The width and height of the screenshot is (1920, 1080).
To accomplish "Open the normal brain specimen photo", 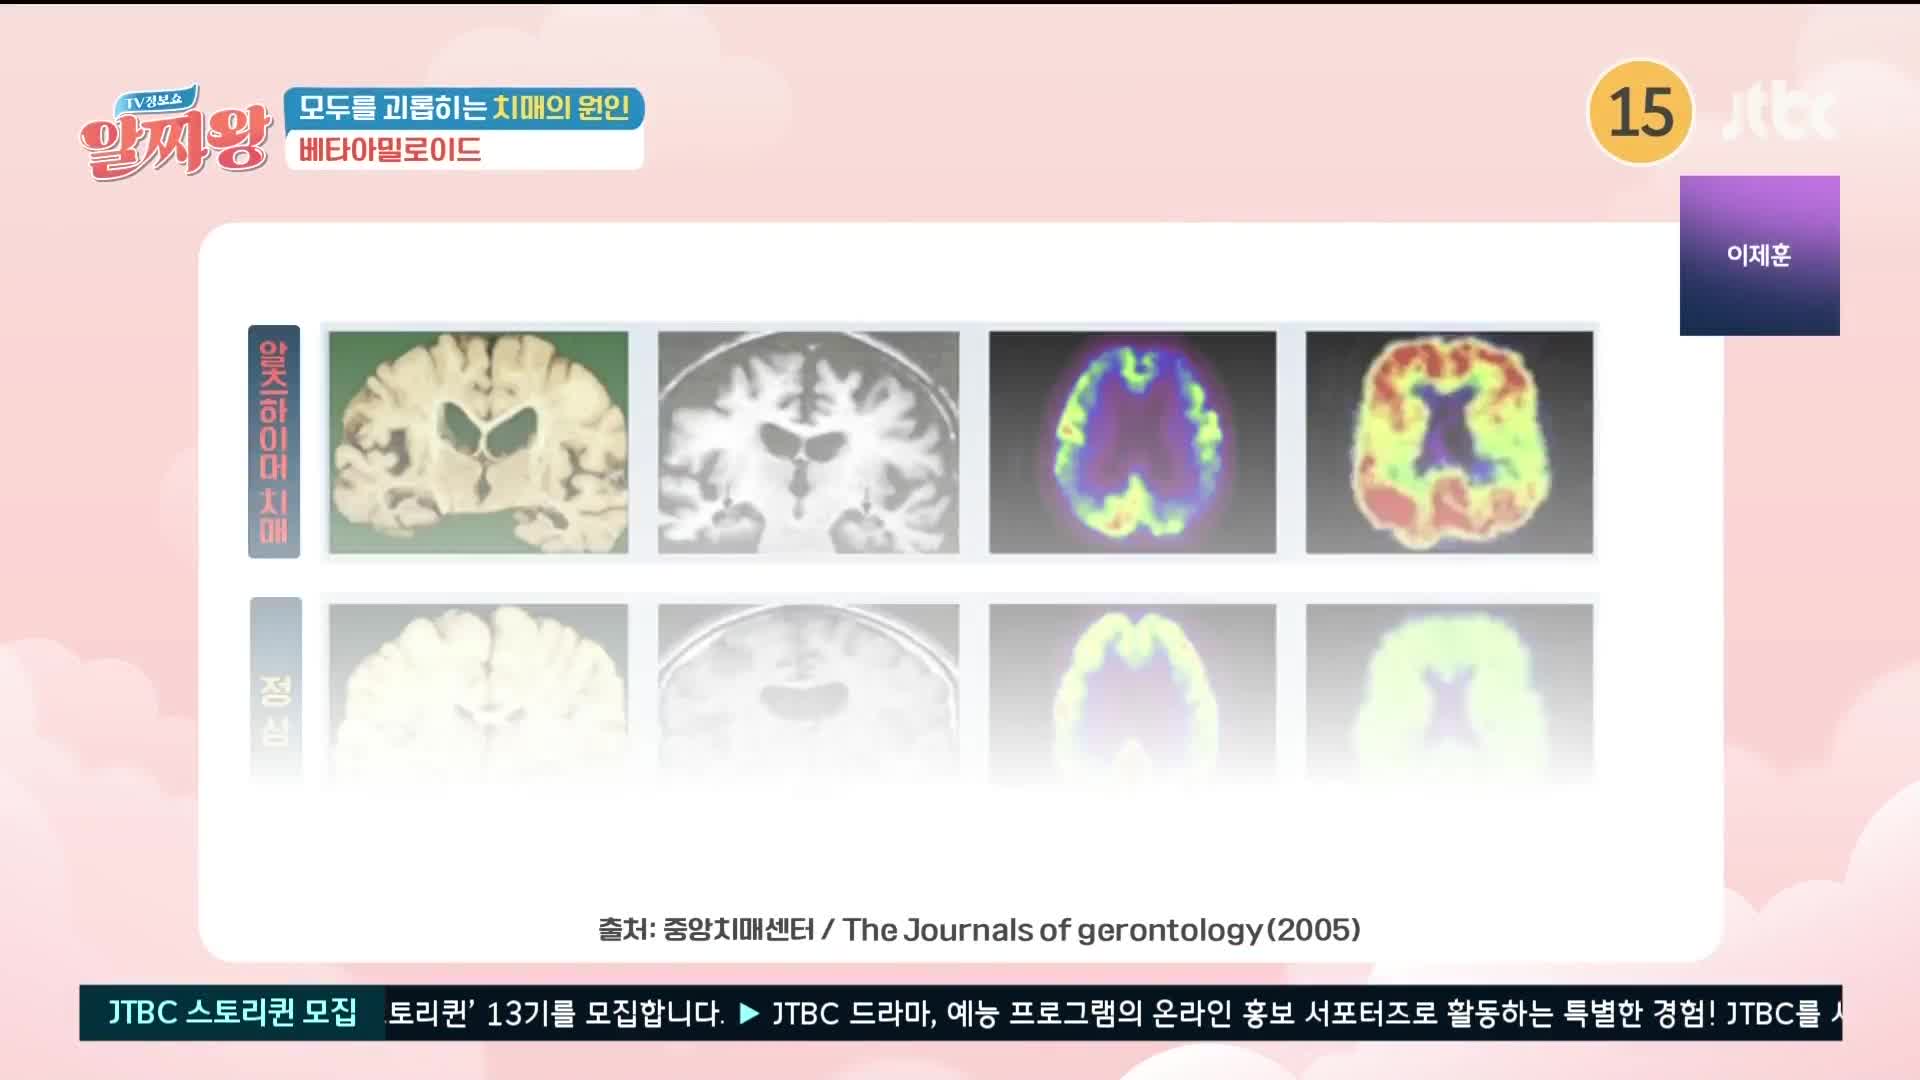I will pos(478,690).
